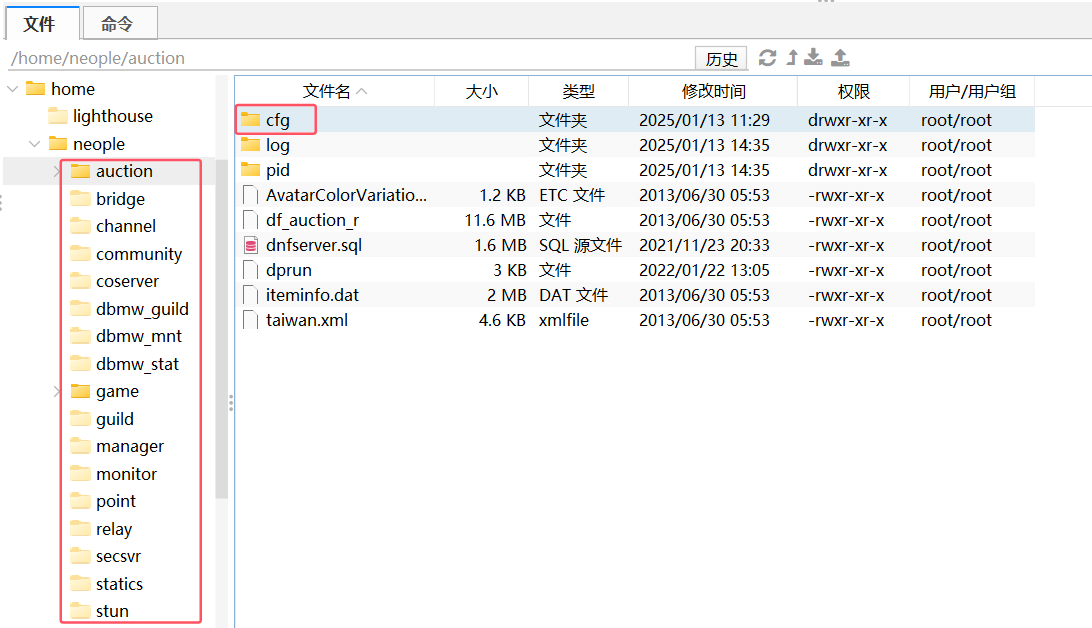1092x628 pixels.
Task: Go to the parent directory using the up arrow icon
Action: coord(792,58)
